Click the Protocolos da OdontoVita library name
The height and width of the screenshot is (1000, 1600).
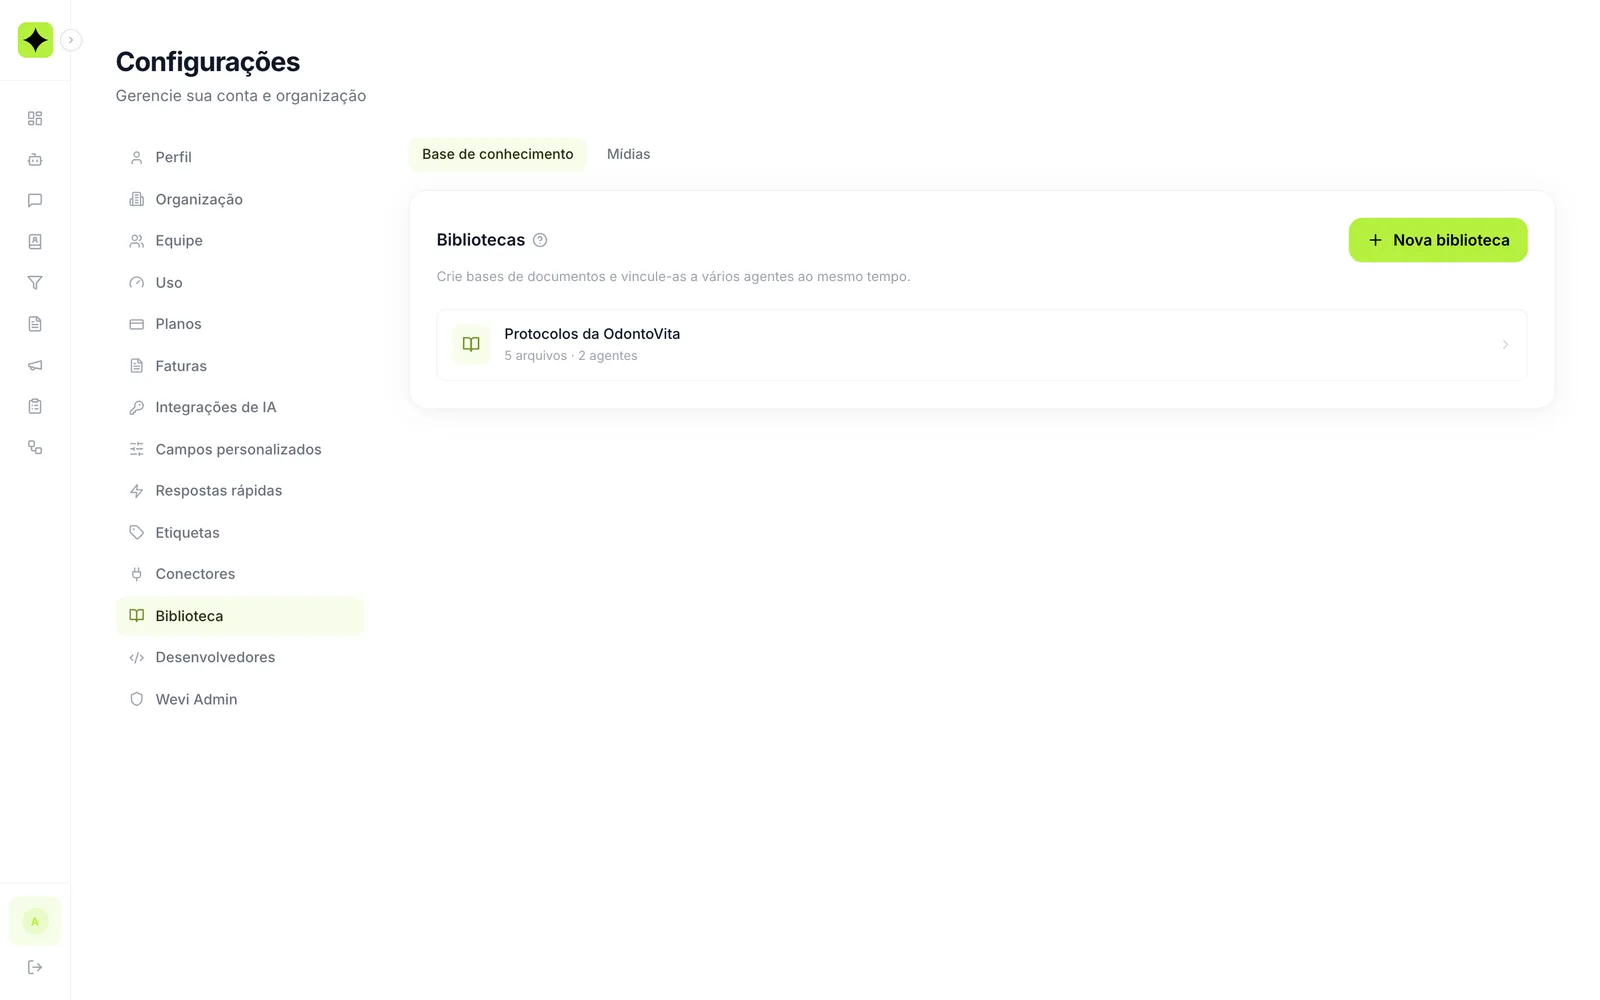(592, 334)
